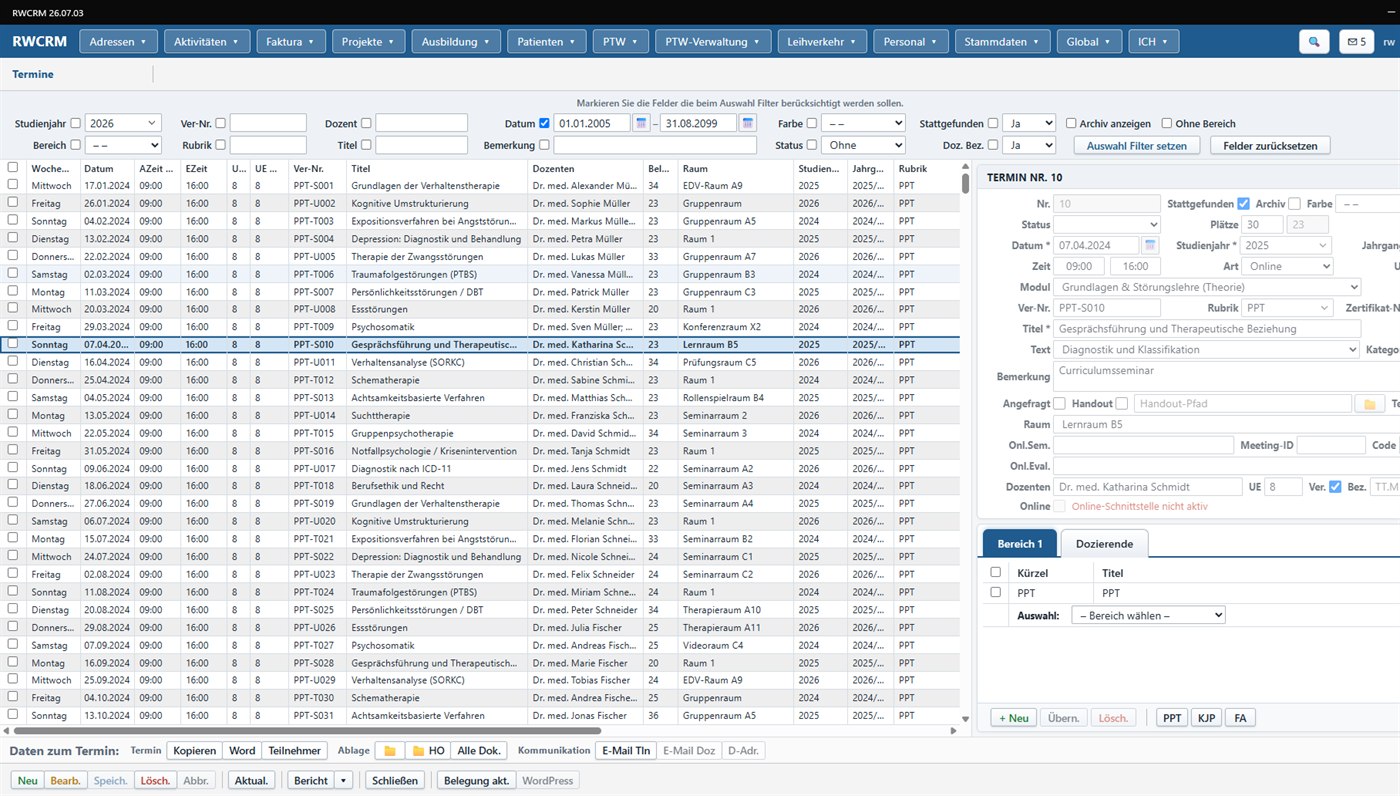Open the Farbe filter dropdown

tap(863, 123)
